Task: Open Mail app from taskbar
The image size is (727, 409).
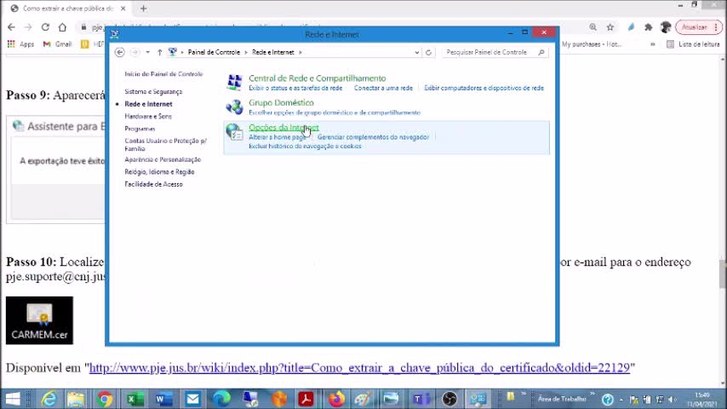Action: coord(192,399)
